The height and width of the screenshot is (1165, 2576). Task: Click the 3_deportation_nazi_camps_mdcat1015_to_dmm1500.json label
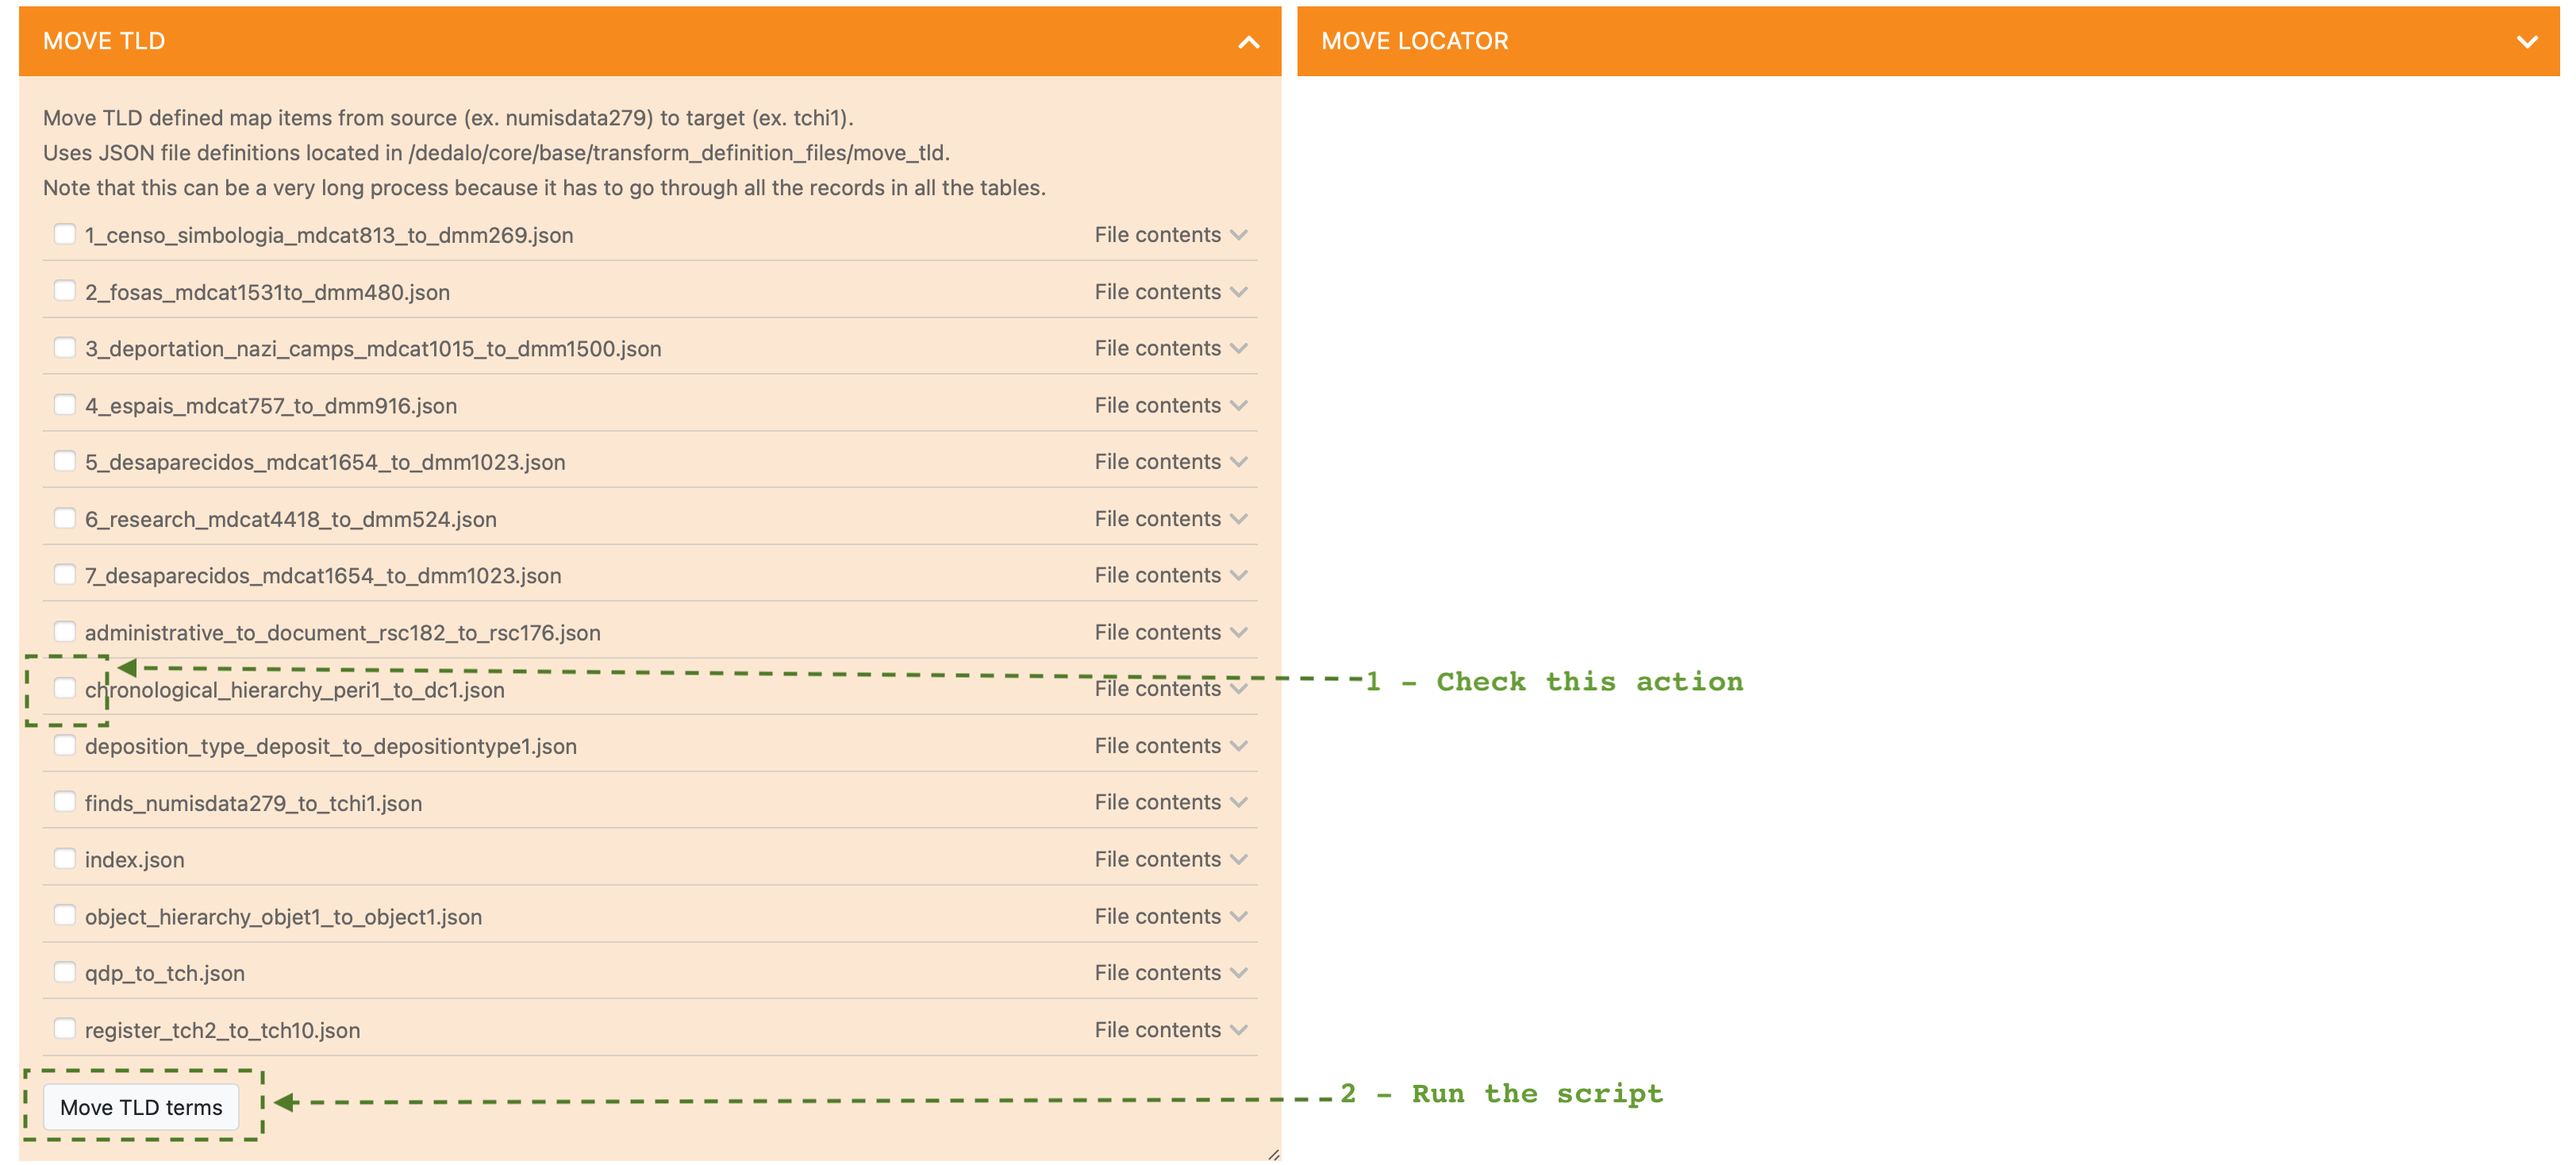coord(373,349)
